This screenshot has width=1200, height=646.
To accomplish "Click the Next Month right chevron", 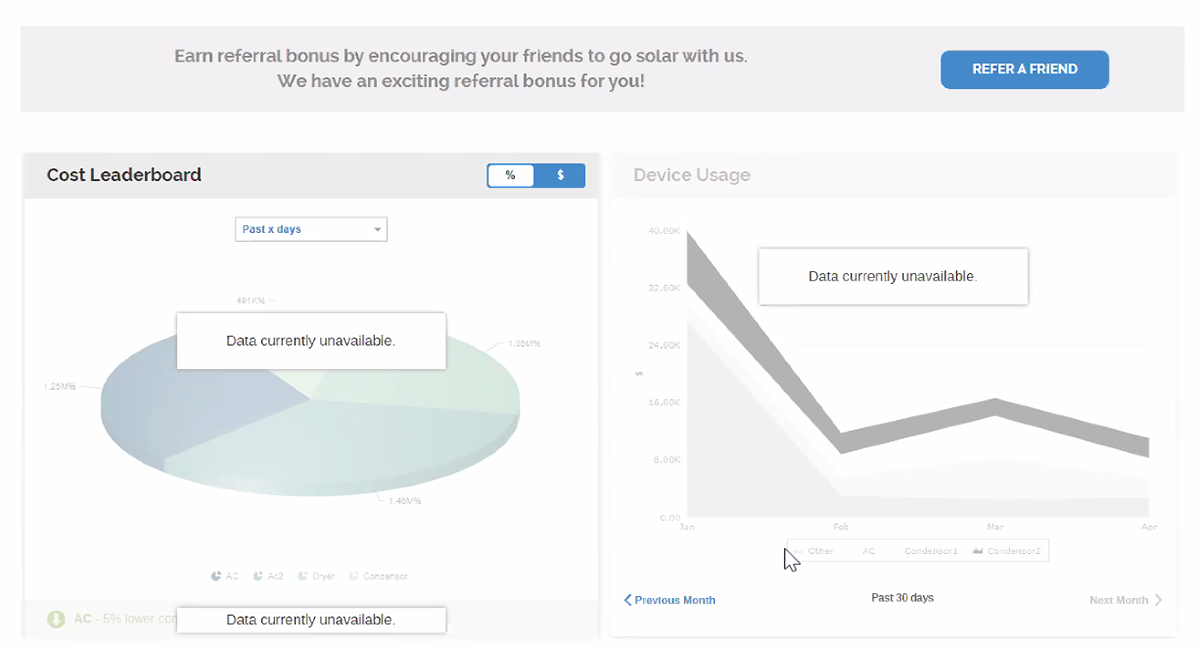I will 1158,600.
